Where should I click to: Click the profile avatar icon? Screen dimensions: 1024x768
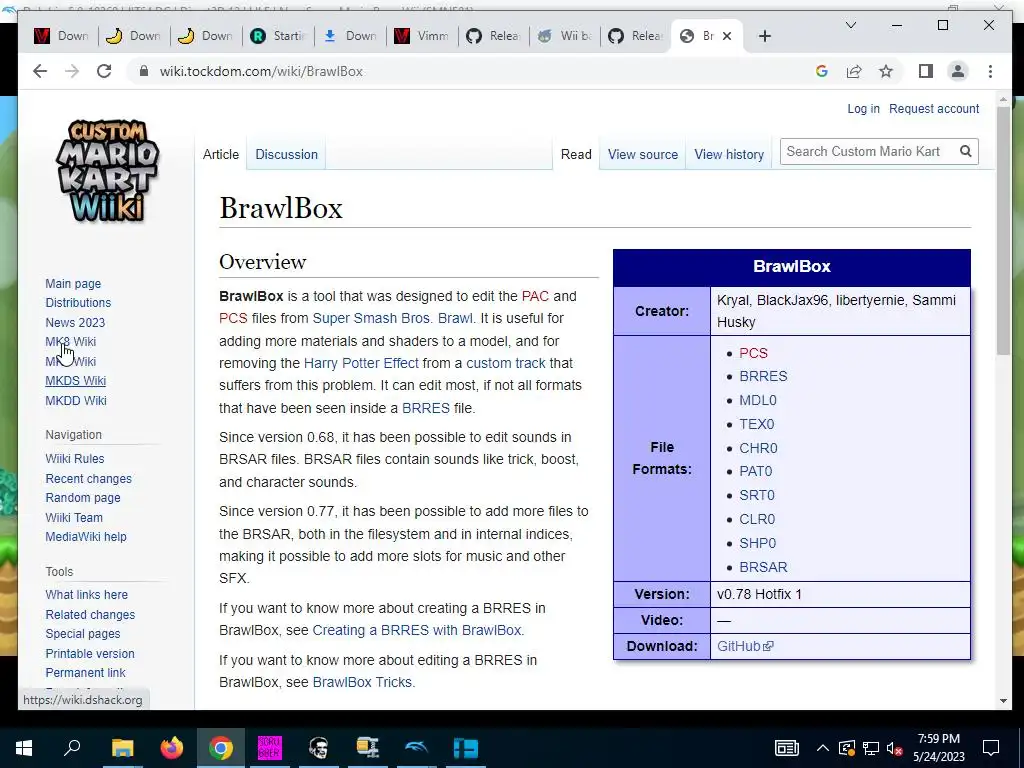(x=957, y=71)
